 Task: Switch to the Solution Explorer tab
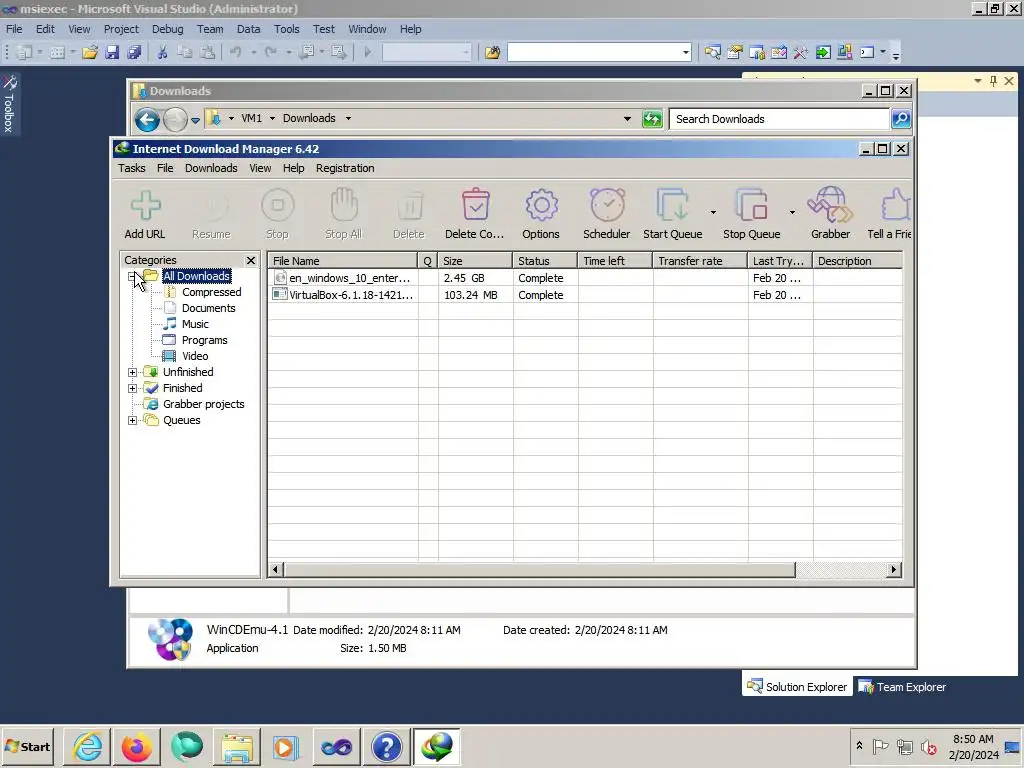797,687
